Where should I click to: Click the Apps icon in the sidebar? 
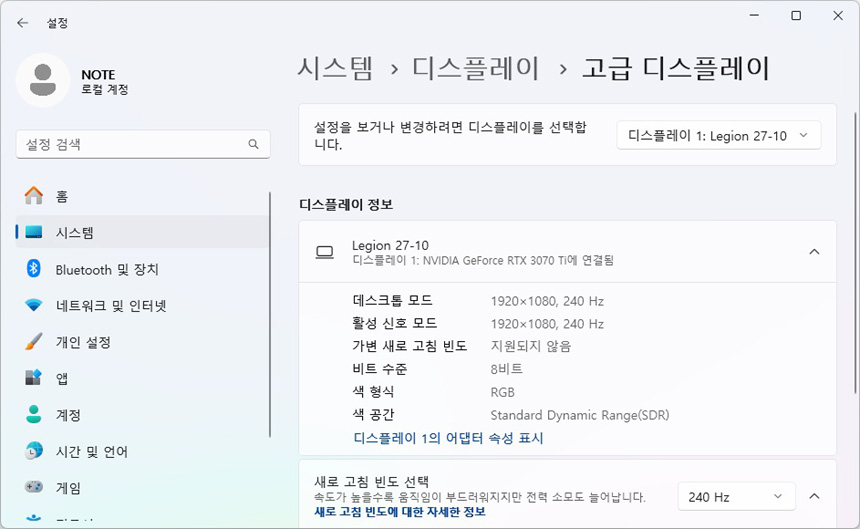coord(34,378)
